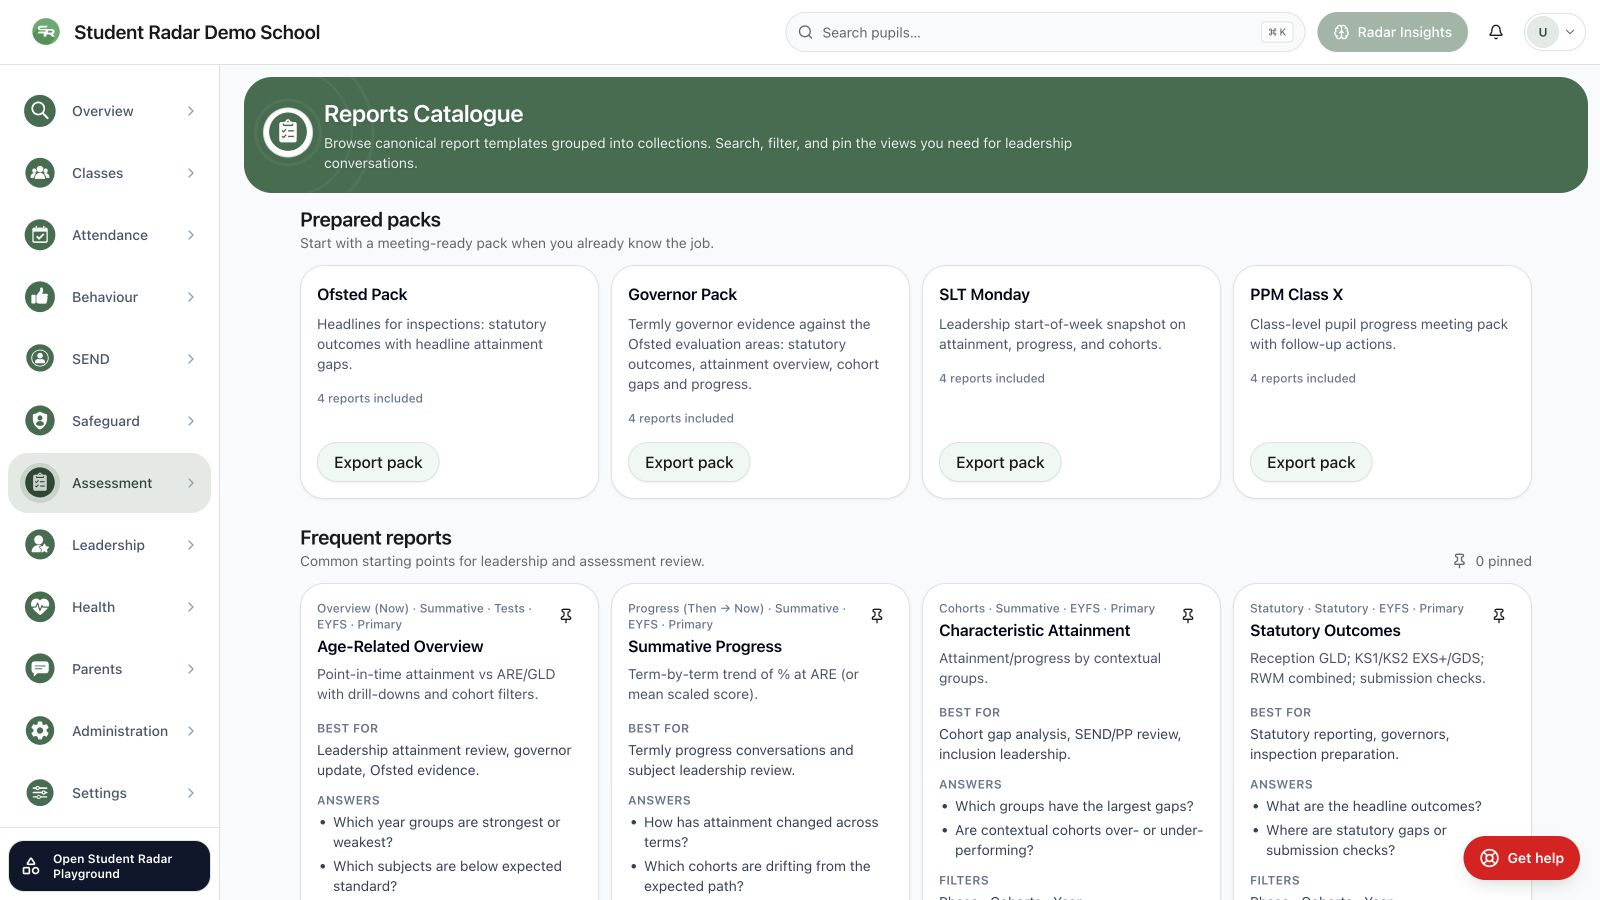Pin the Summative Progress report
This screenshot has height=900, width=1600.
tap(877, 616)
